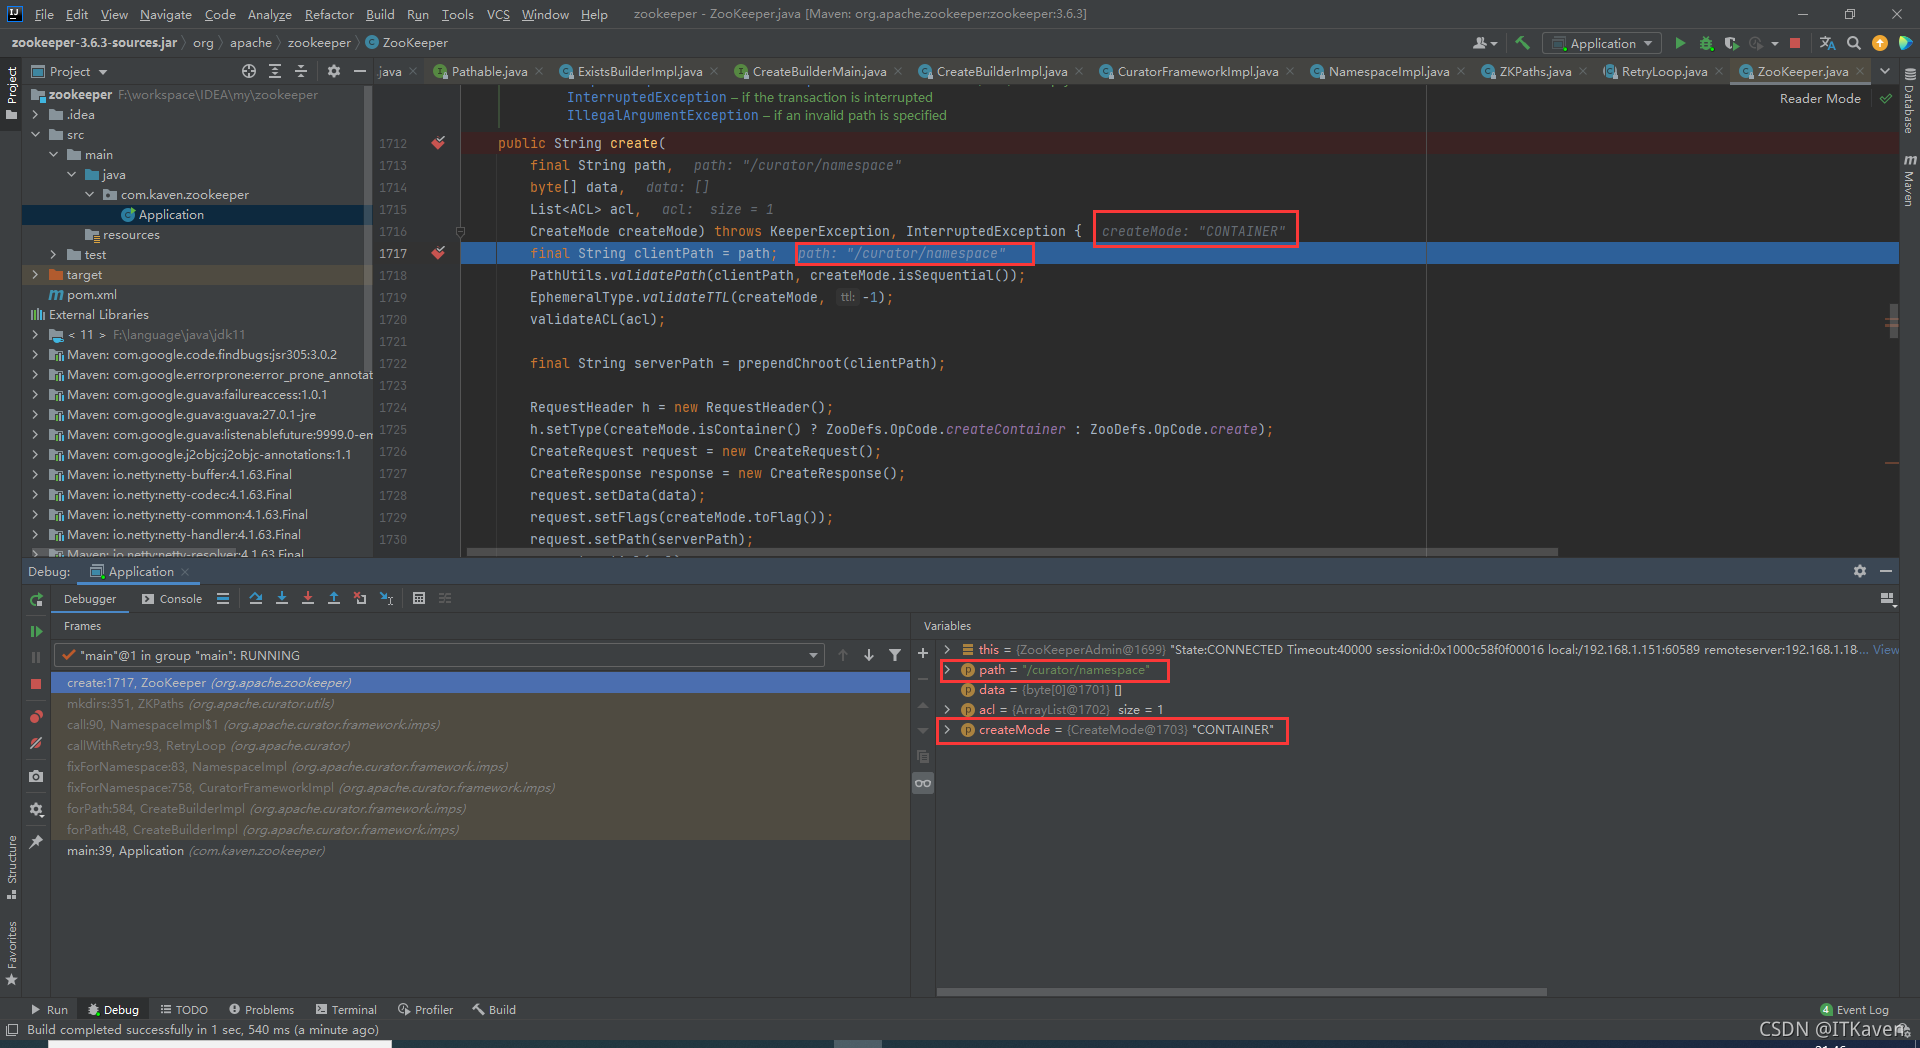Screen dimensions: 1920x1048
Task: Click Drop Frame debugger icon
Action: click(360, 598)
